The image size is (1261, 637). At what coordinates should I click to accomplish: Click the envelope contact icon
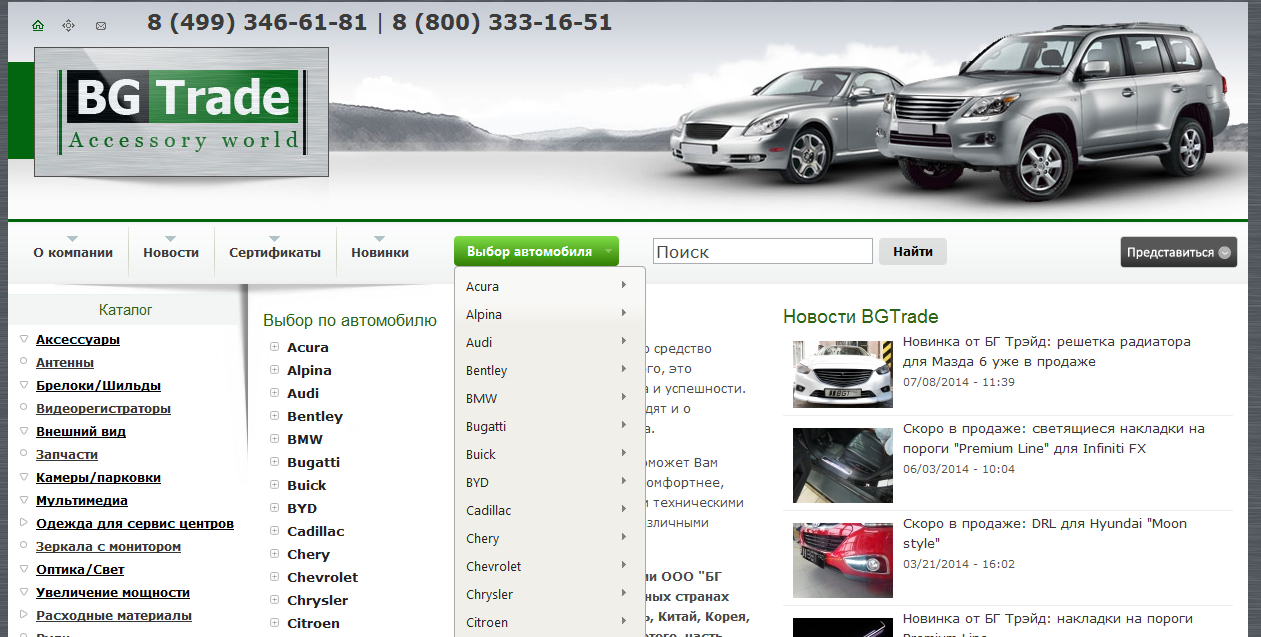tap(101, 25)
